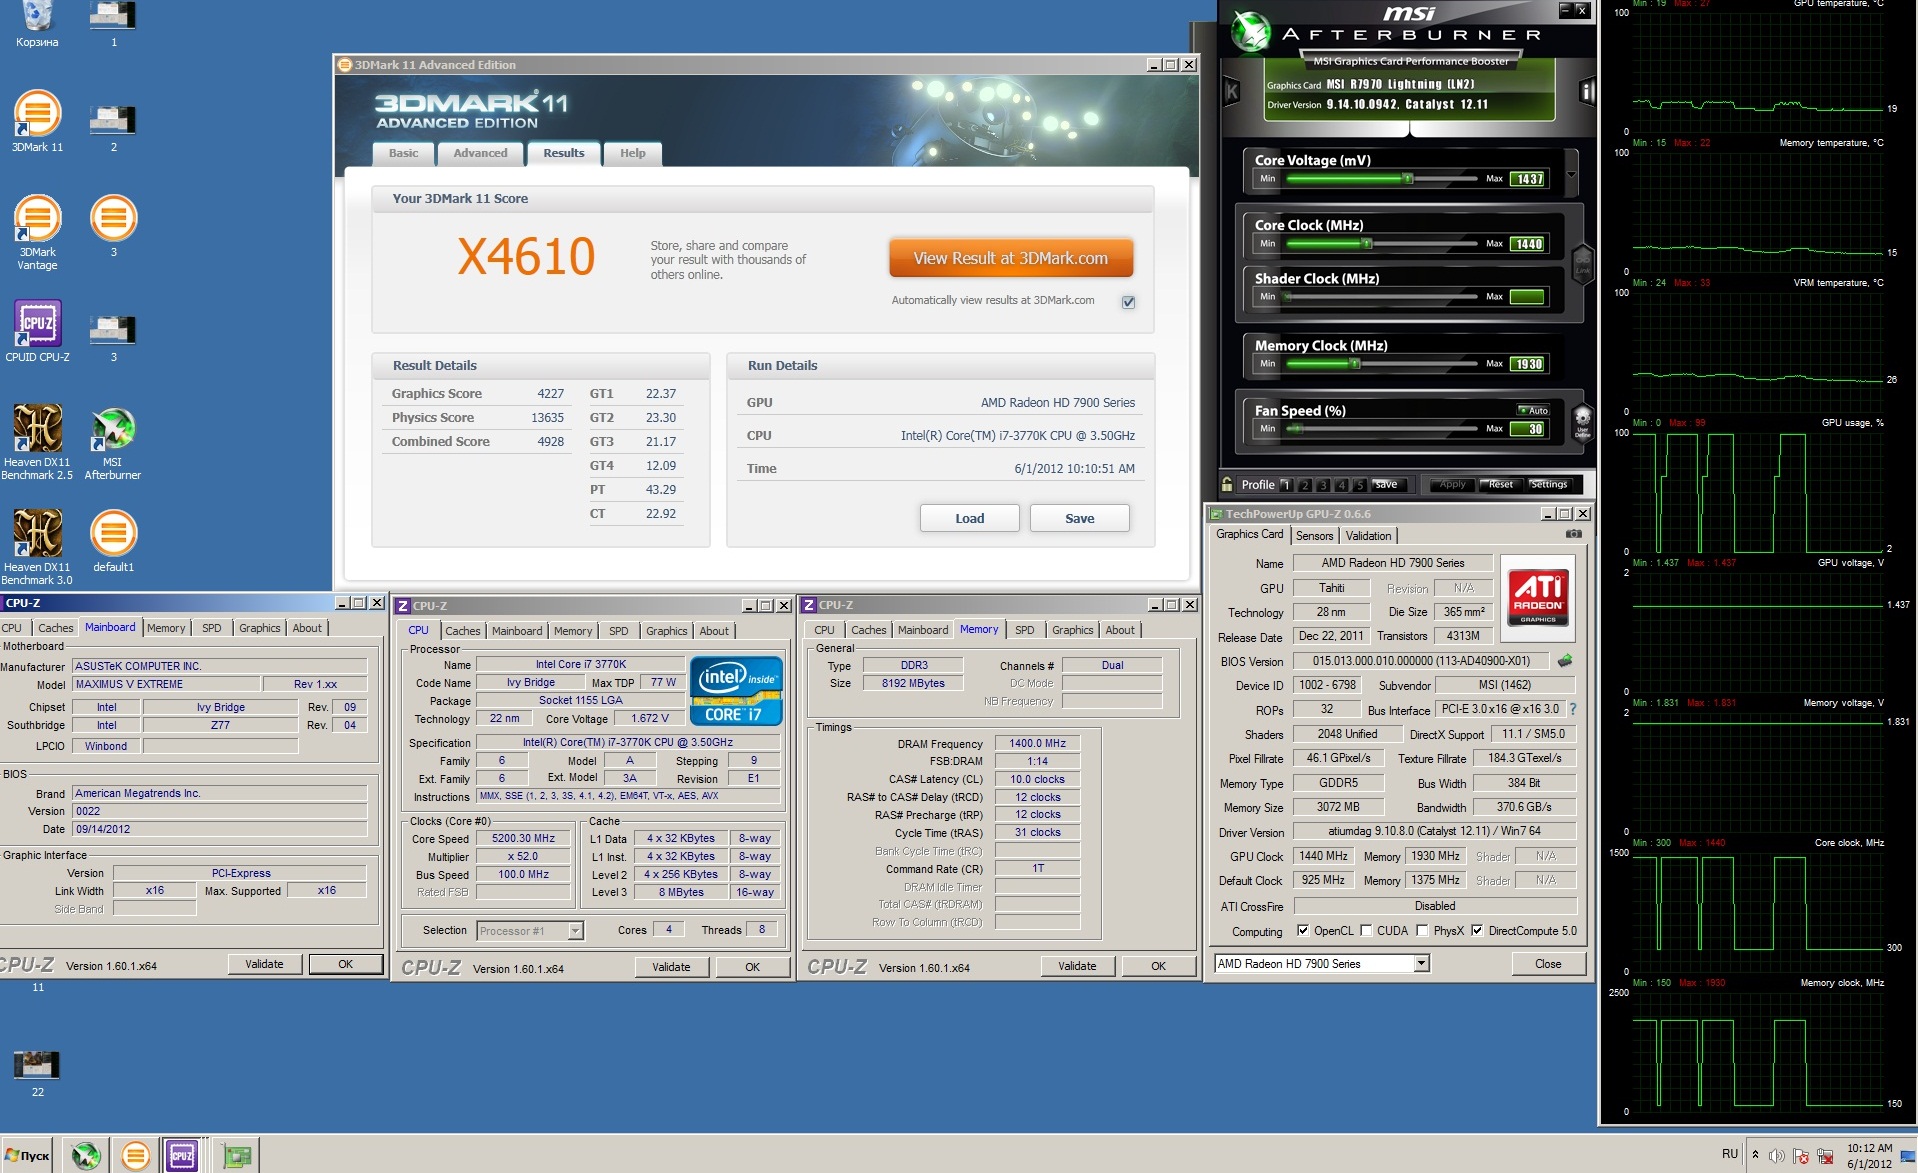Image resolution: width=1918 pixels, height=1173 pixels.
Task: Click the Bus Interface question mark icon
Action: [1573, 709]
